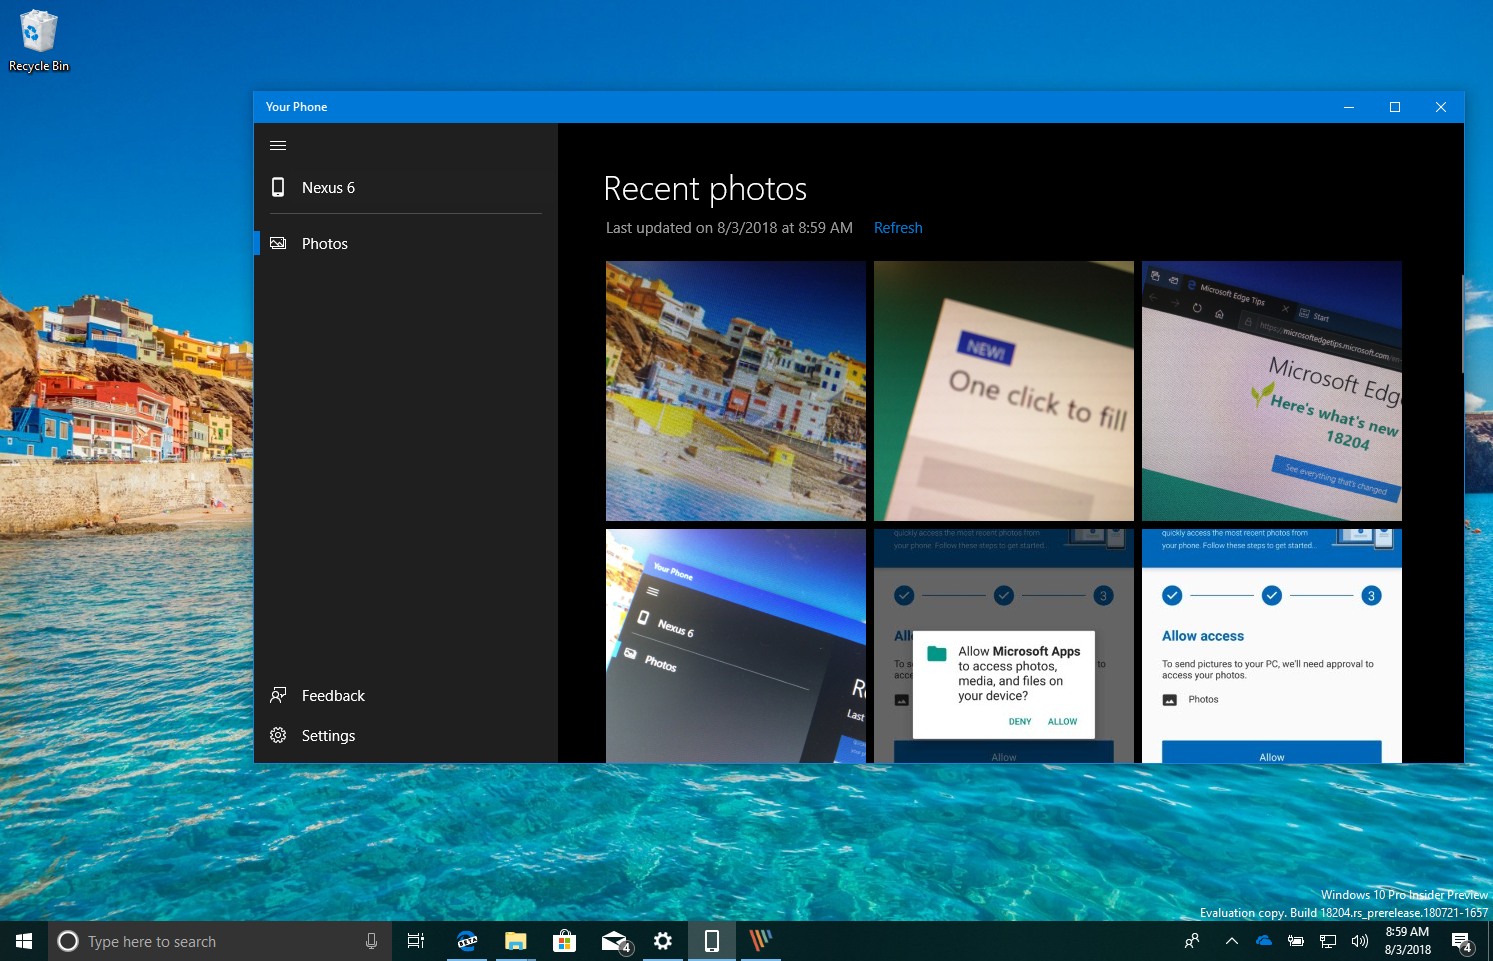Open the Microsoft Store from the taskbar
This screenshot has width=1493, height=961.
(564, 940)
